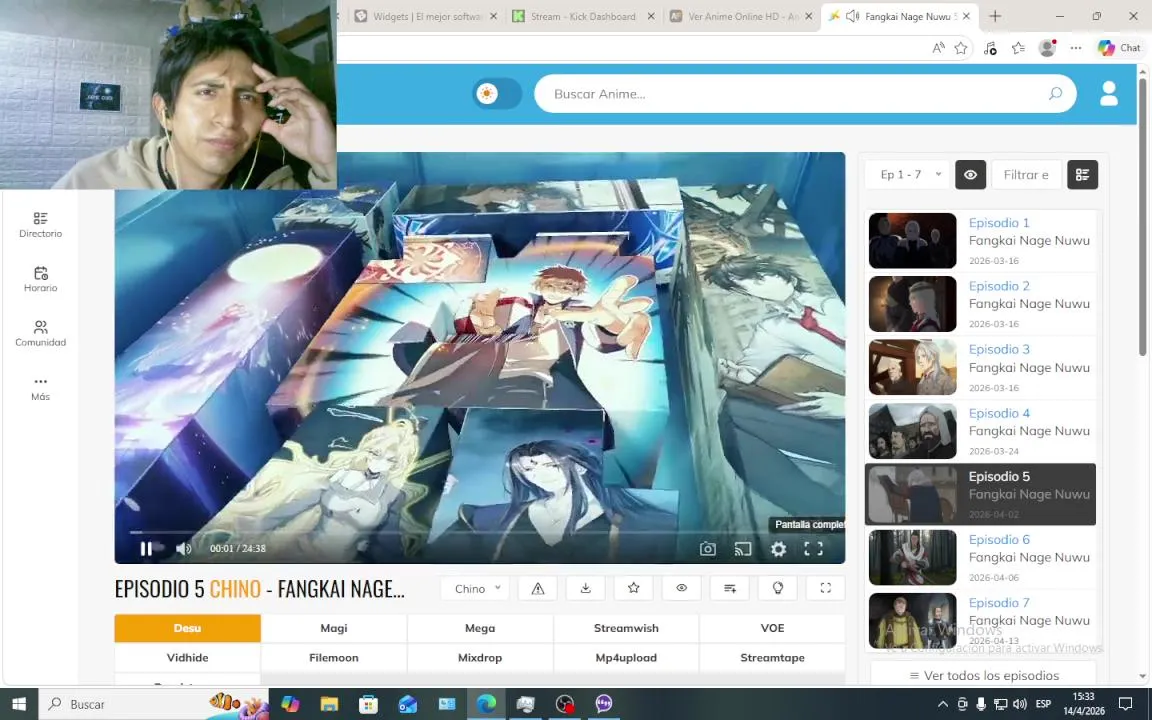Open File Explorer from the taskbar
Viewport: 1152px width, 720px height.
point(329,704)
